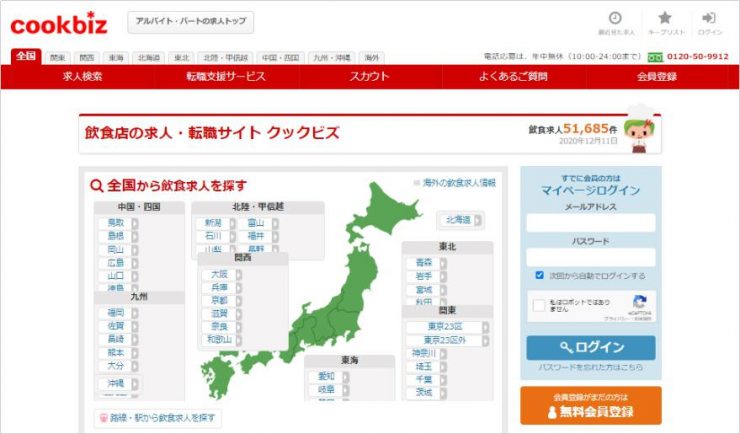
Task: Select the 和歌山 prefecture link
Action: coord(219,339)
